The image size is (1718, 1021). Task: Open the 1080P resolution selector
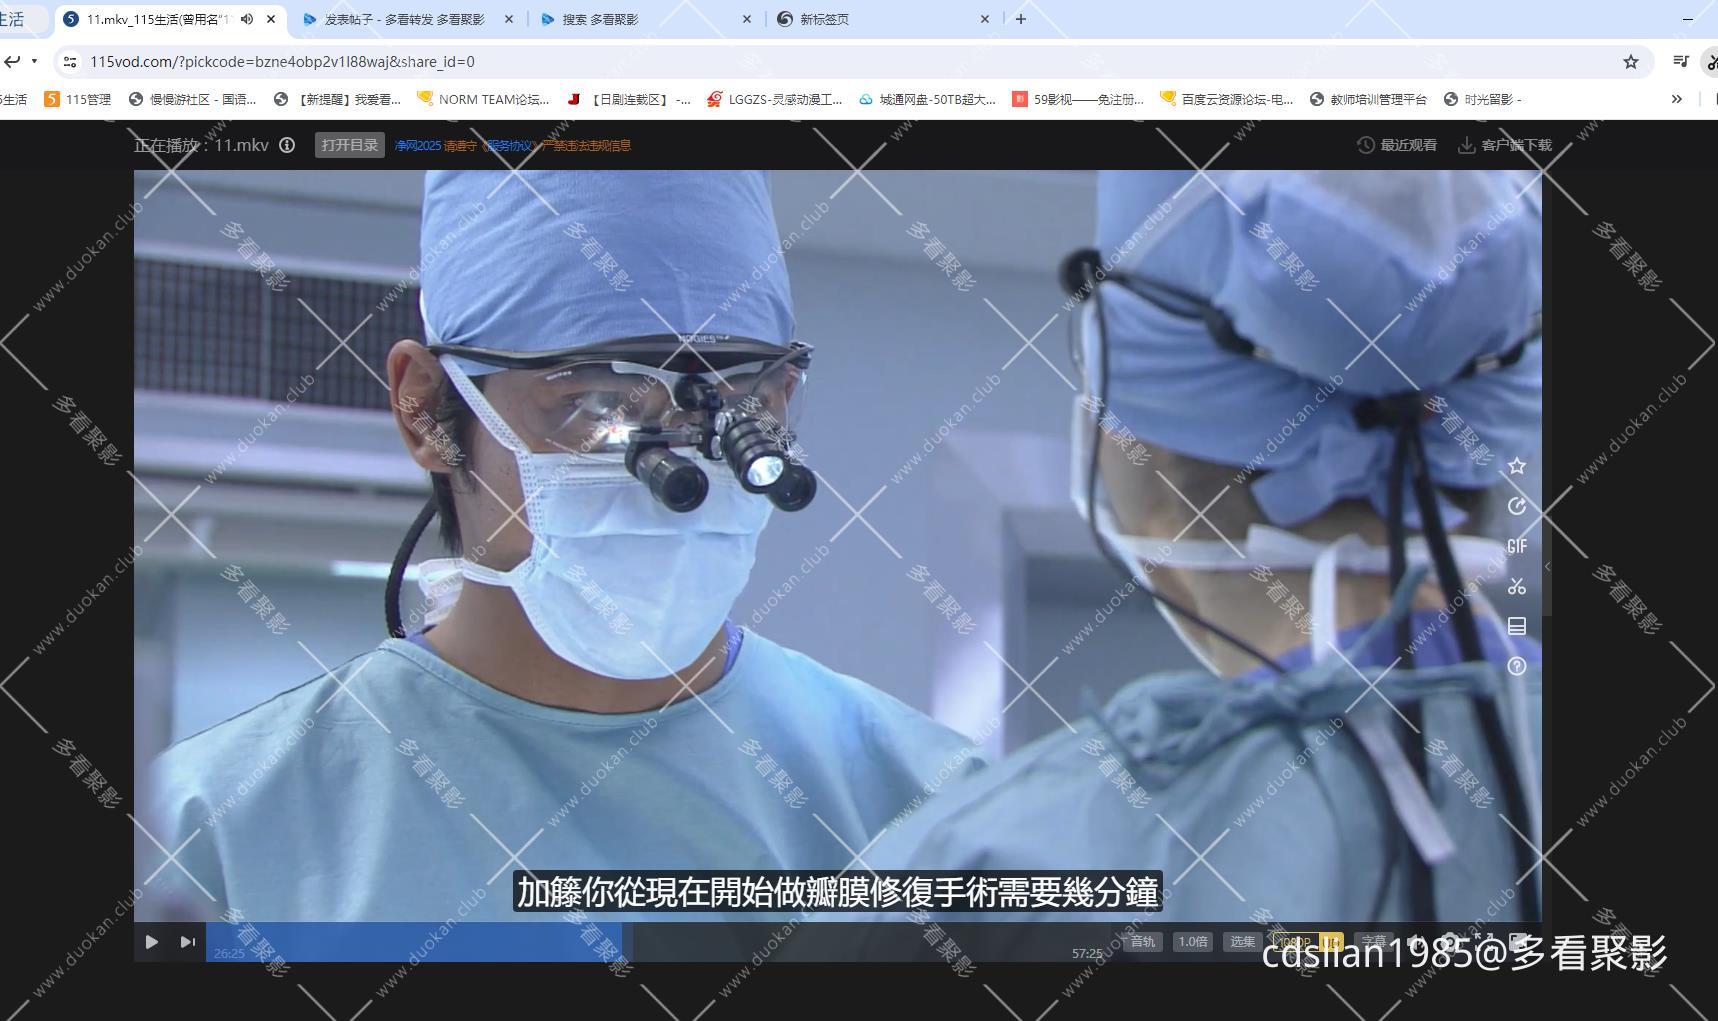(1296, 941)
